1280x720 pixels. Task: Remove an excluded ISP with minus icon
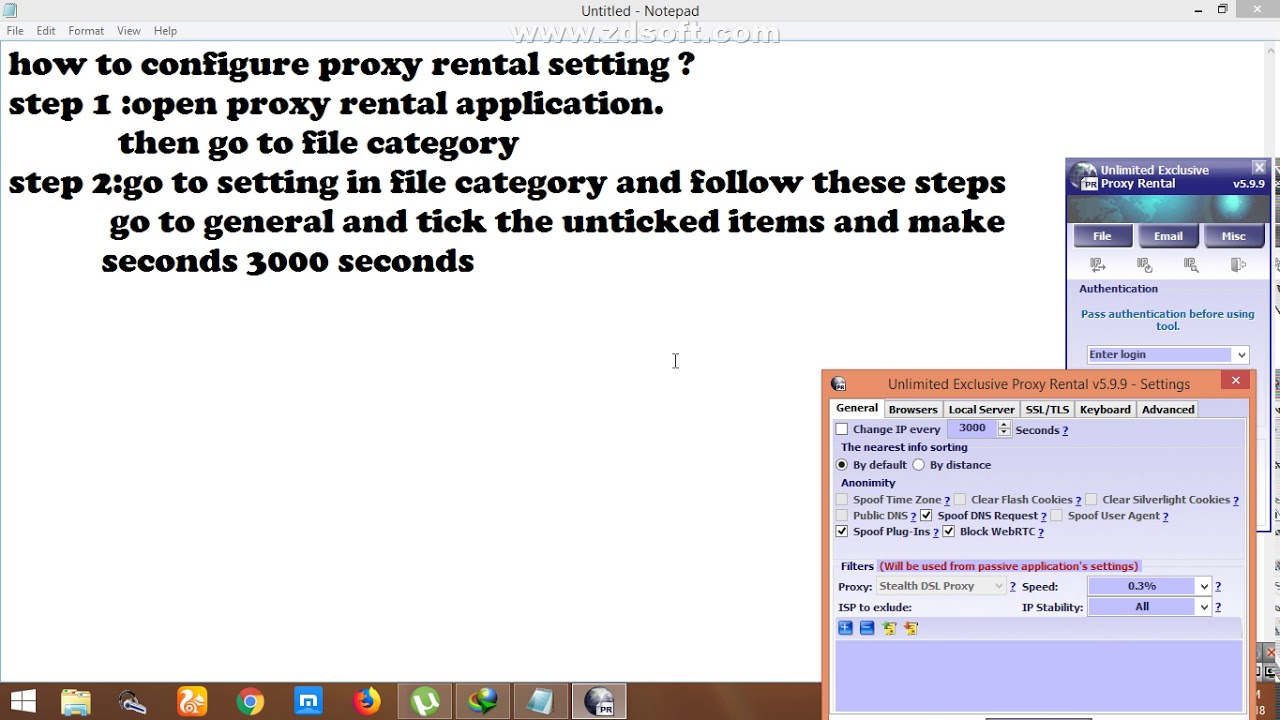click(x=867, y=628)
